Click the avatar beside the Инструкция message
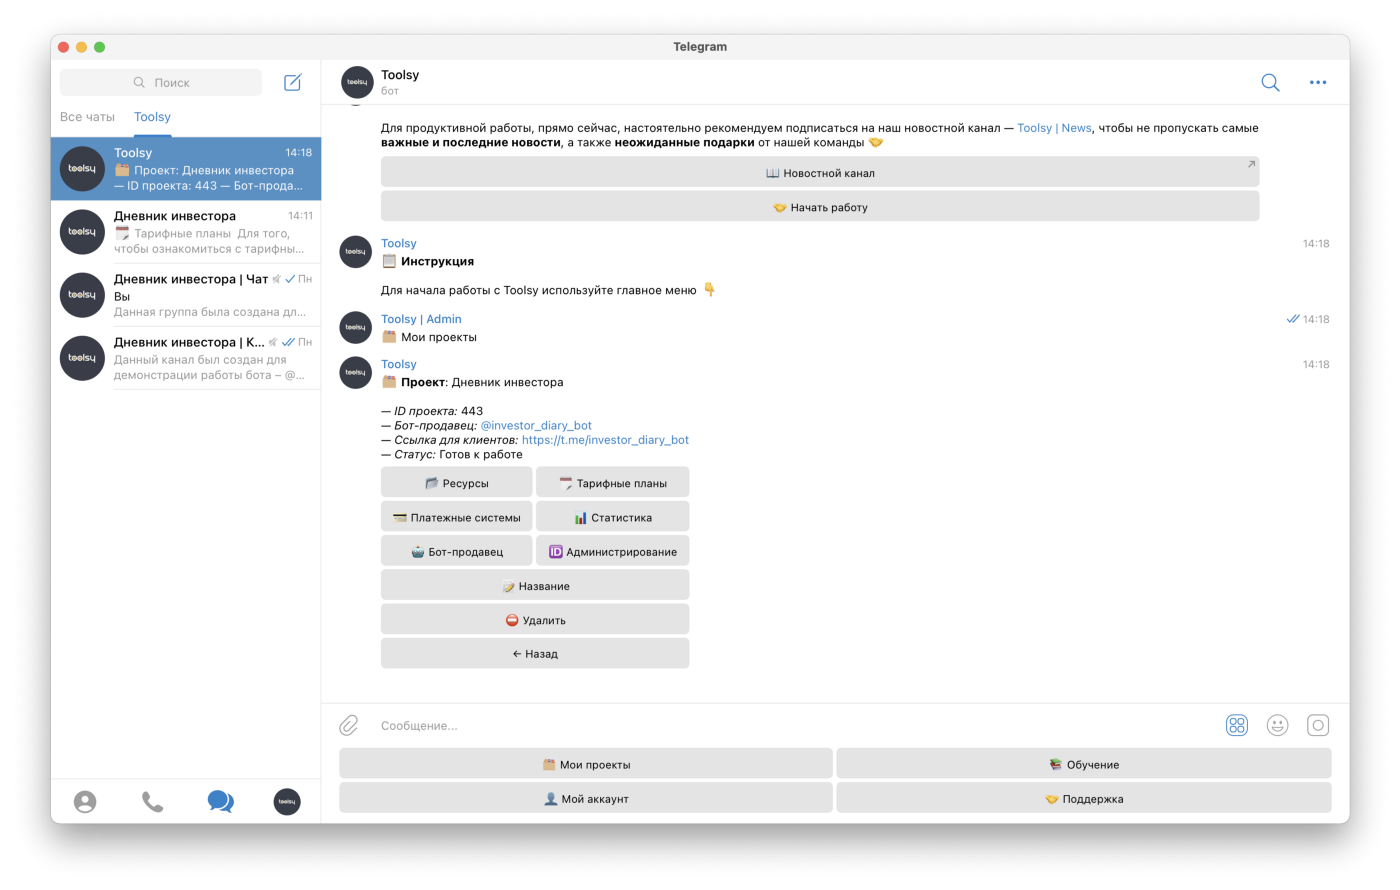This screenshot has height=890, width=1400. coord(355,251)
